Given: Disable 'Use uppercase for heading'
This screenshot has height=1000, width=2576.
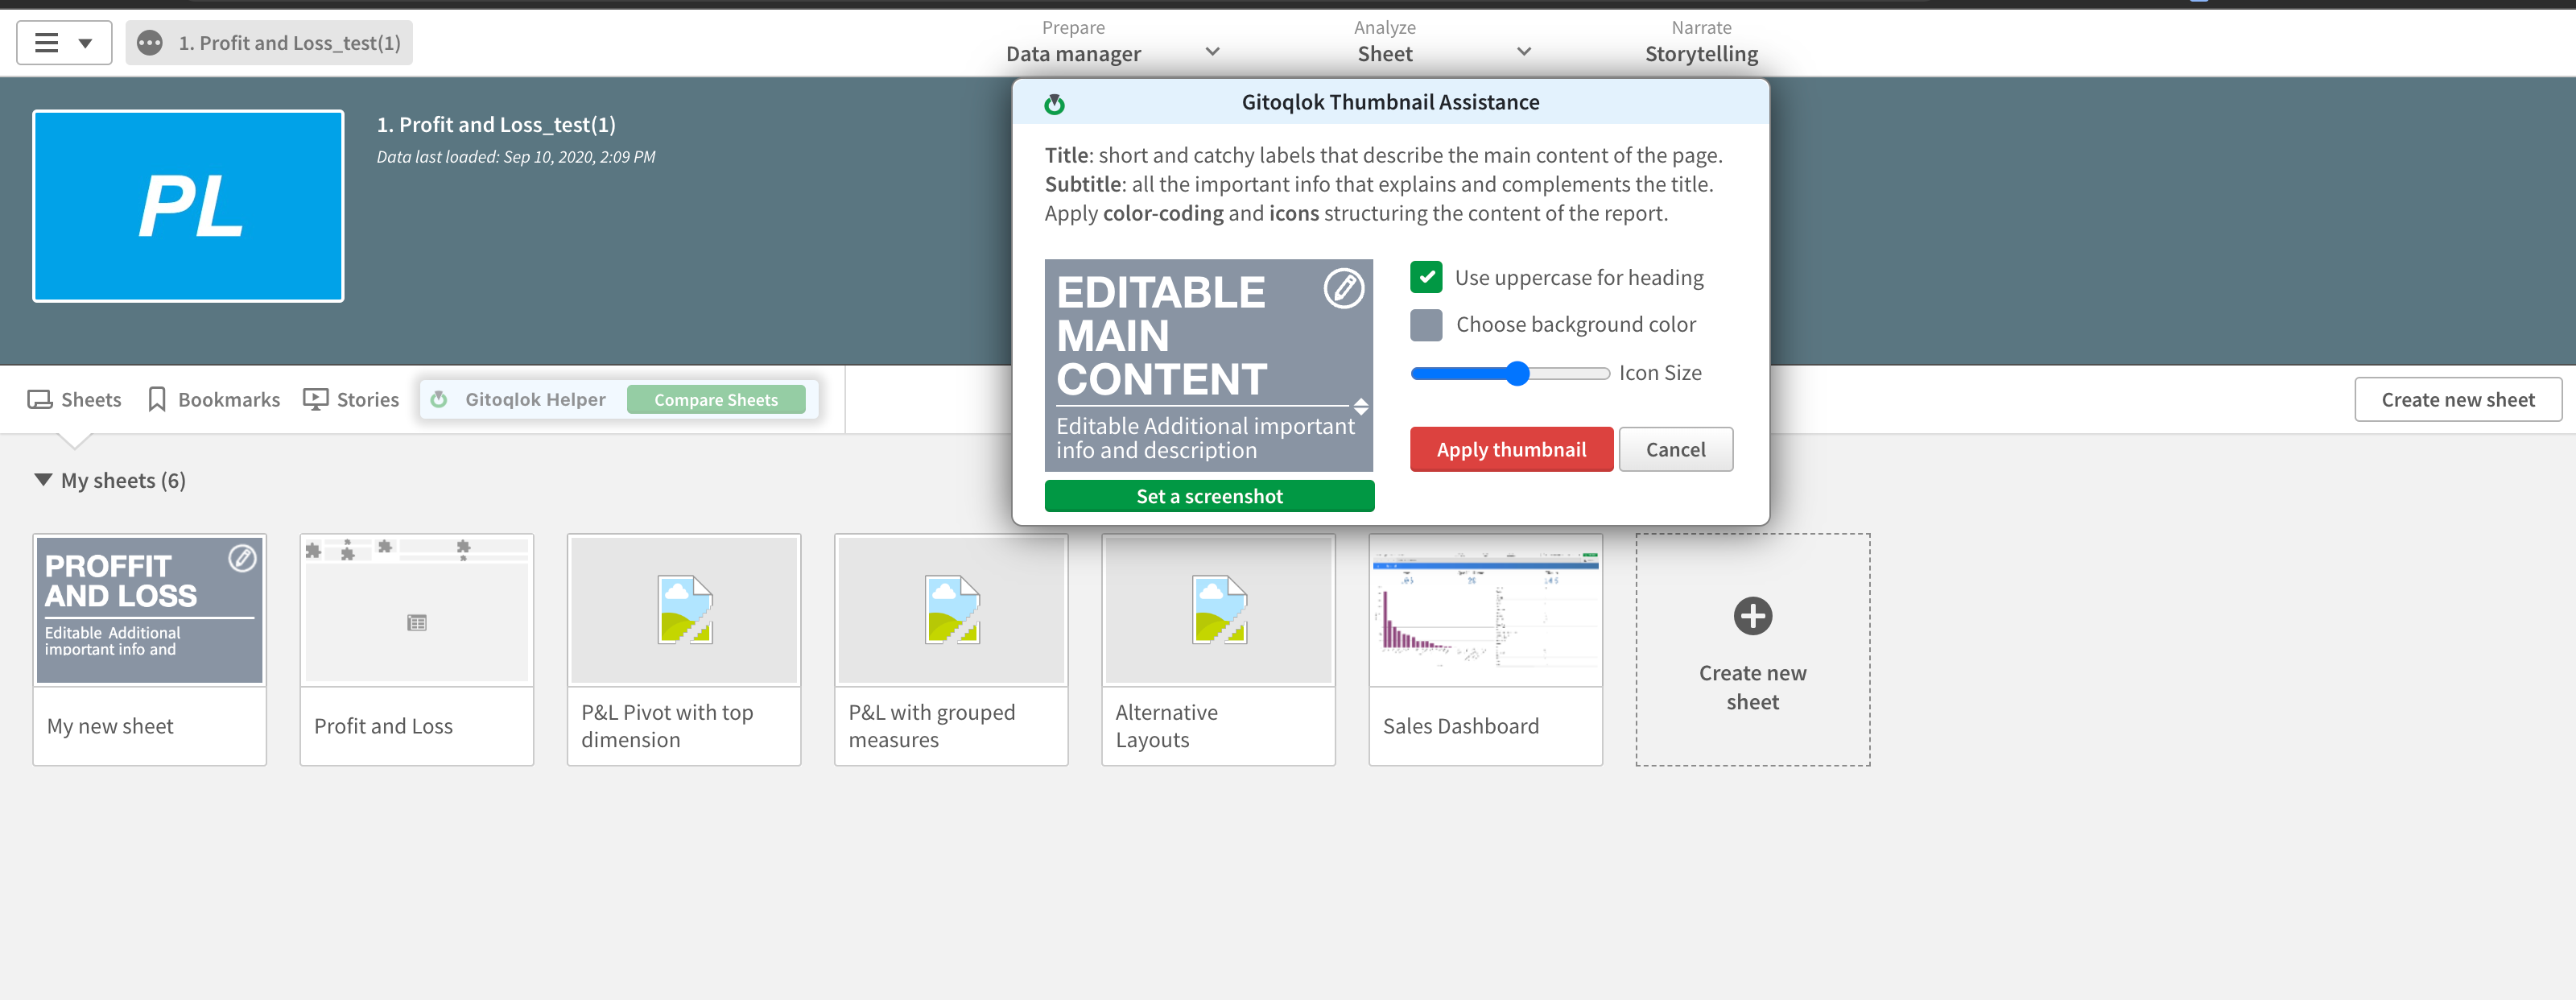Looking at the screenshot, I should click(x=1426, y=277).
